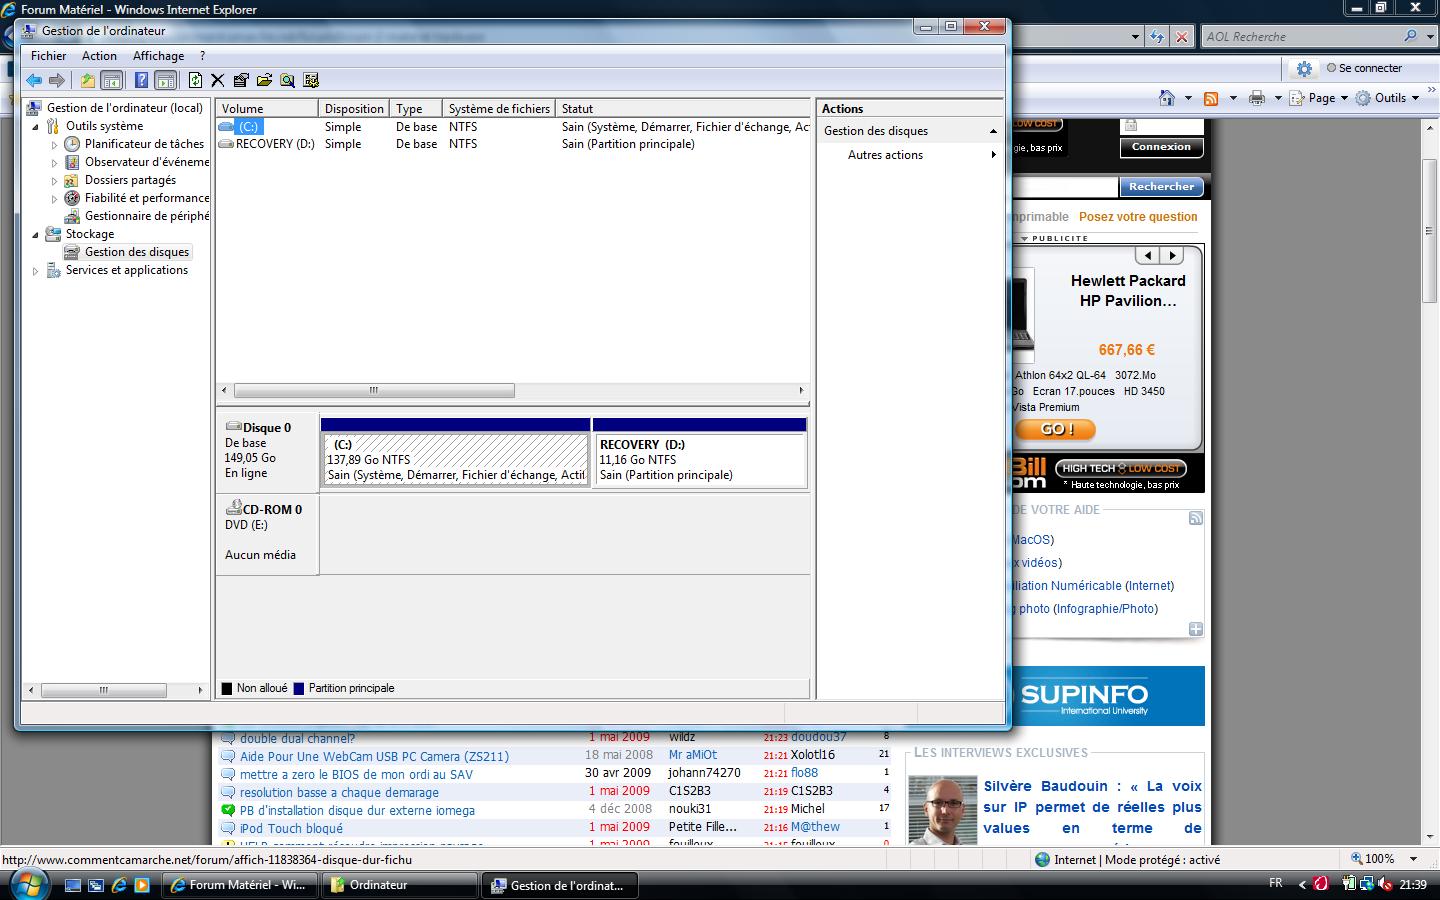Click the open folder toolbar icon
The width and height of the screenshot is (1440, 900).
264,81
